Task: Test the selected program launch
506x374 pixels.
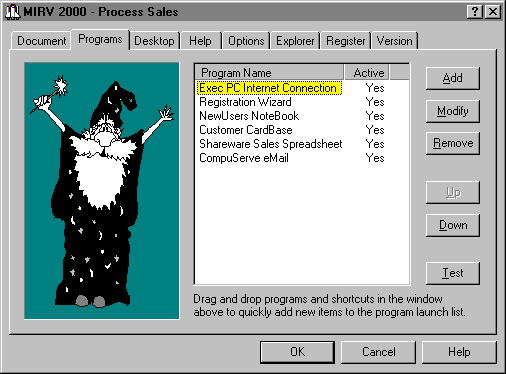Action: [x=453, y=273]
